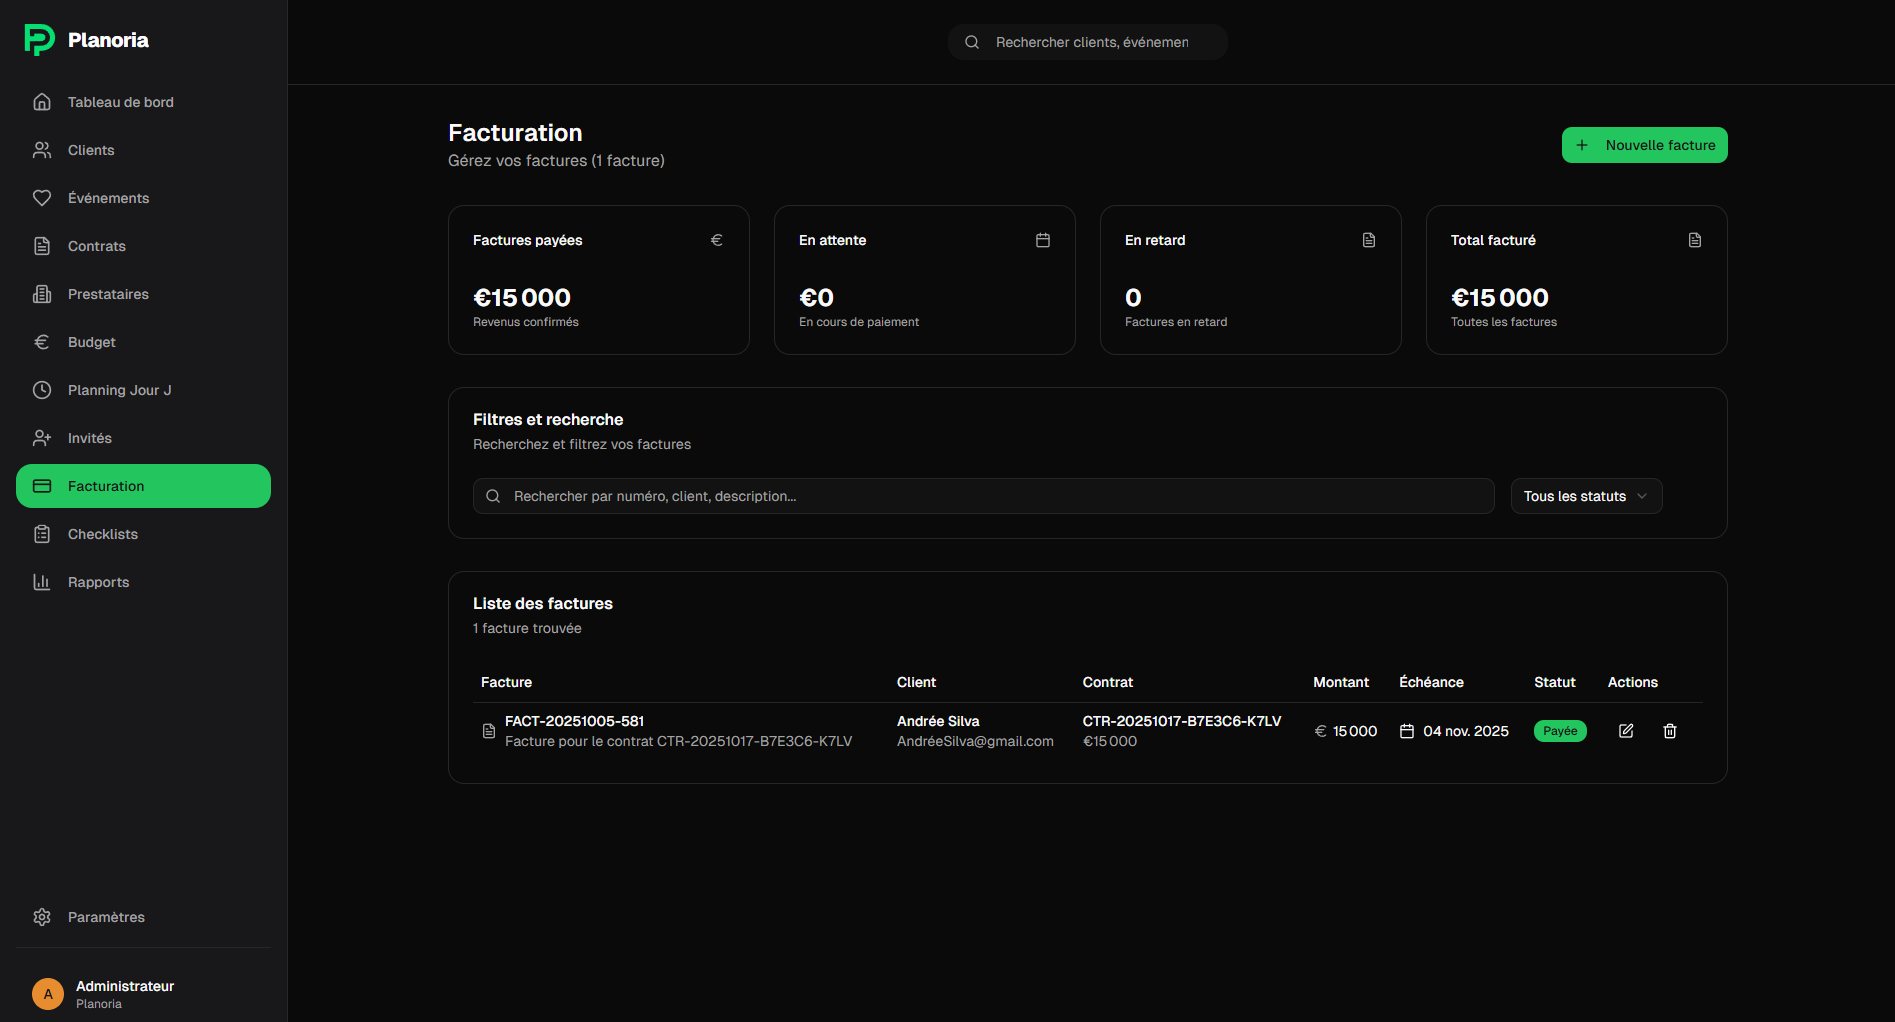The image size is (1895, 1022).
Task: Open Contrats in the sidebar
Action: (x=143, y=246)
